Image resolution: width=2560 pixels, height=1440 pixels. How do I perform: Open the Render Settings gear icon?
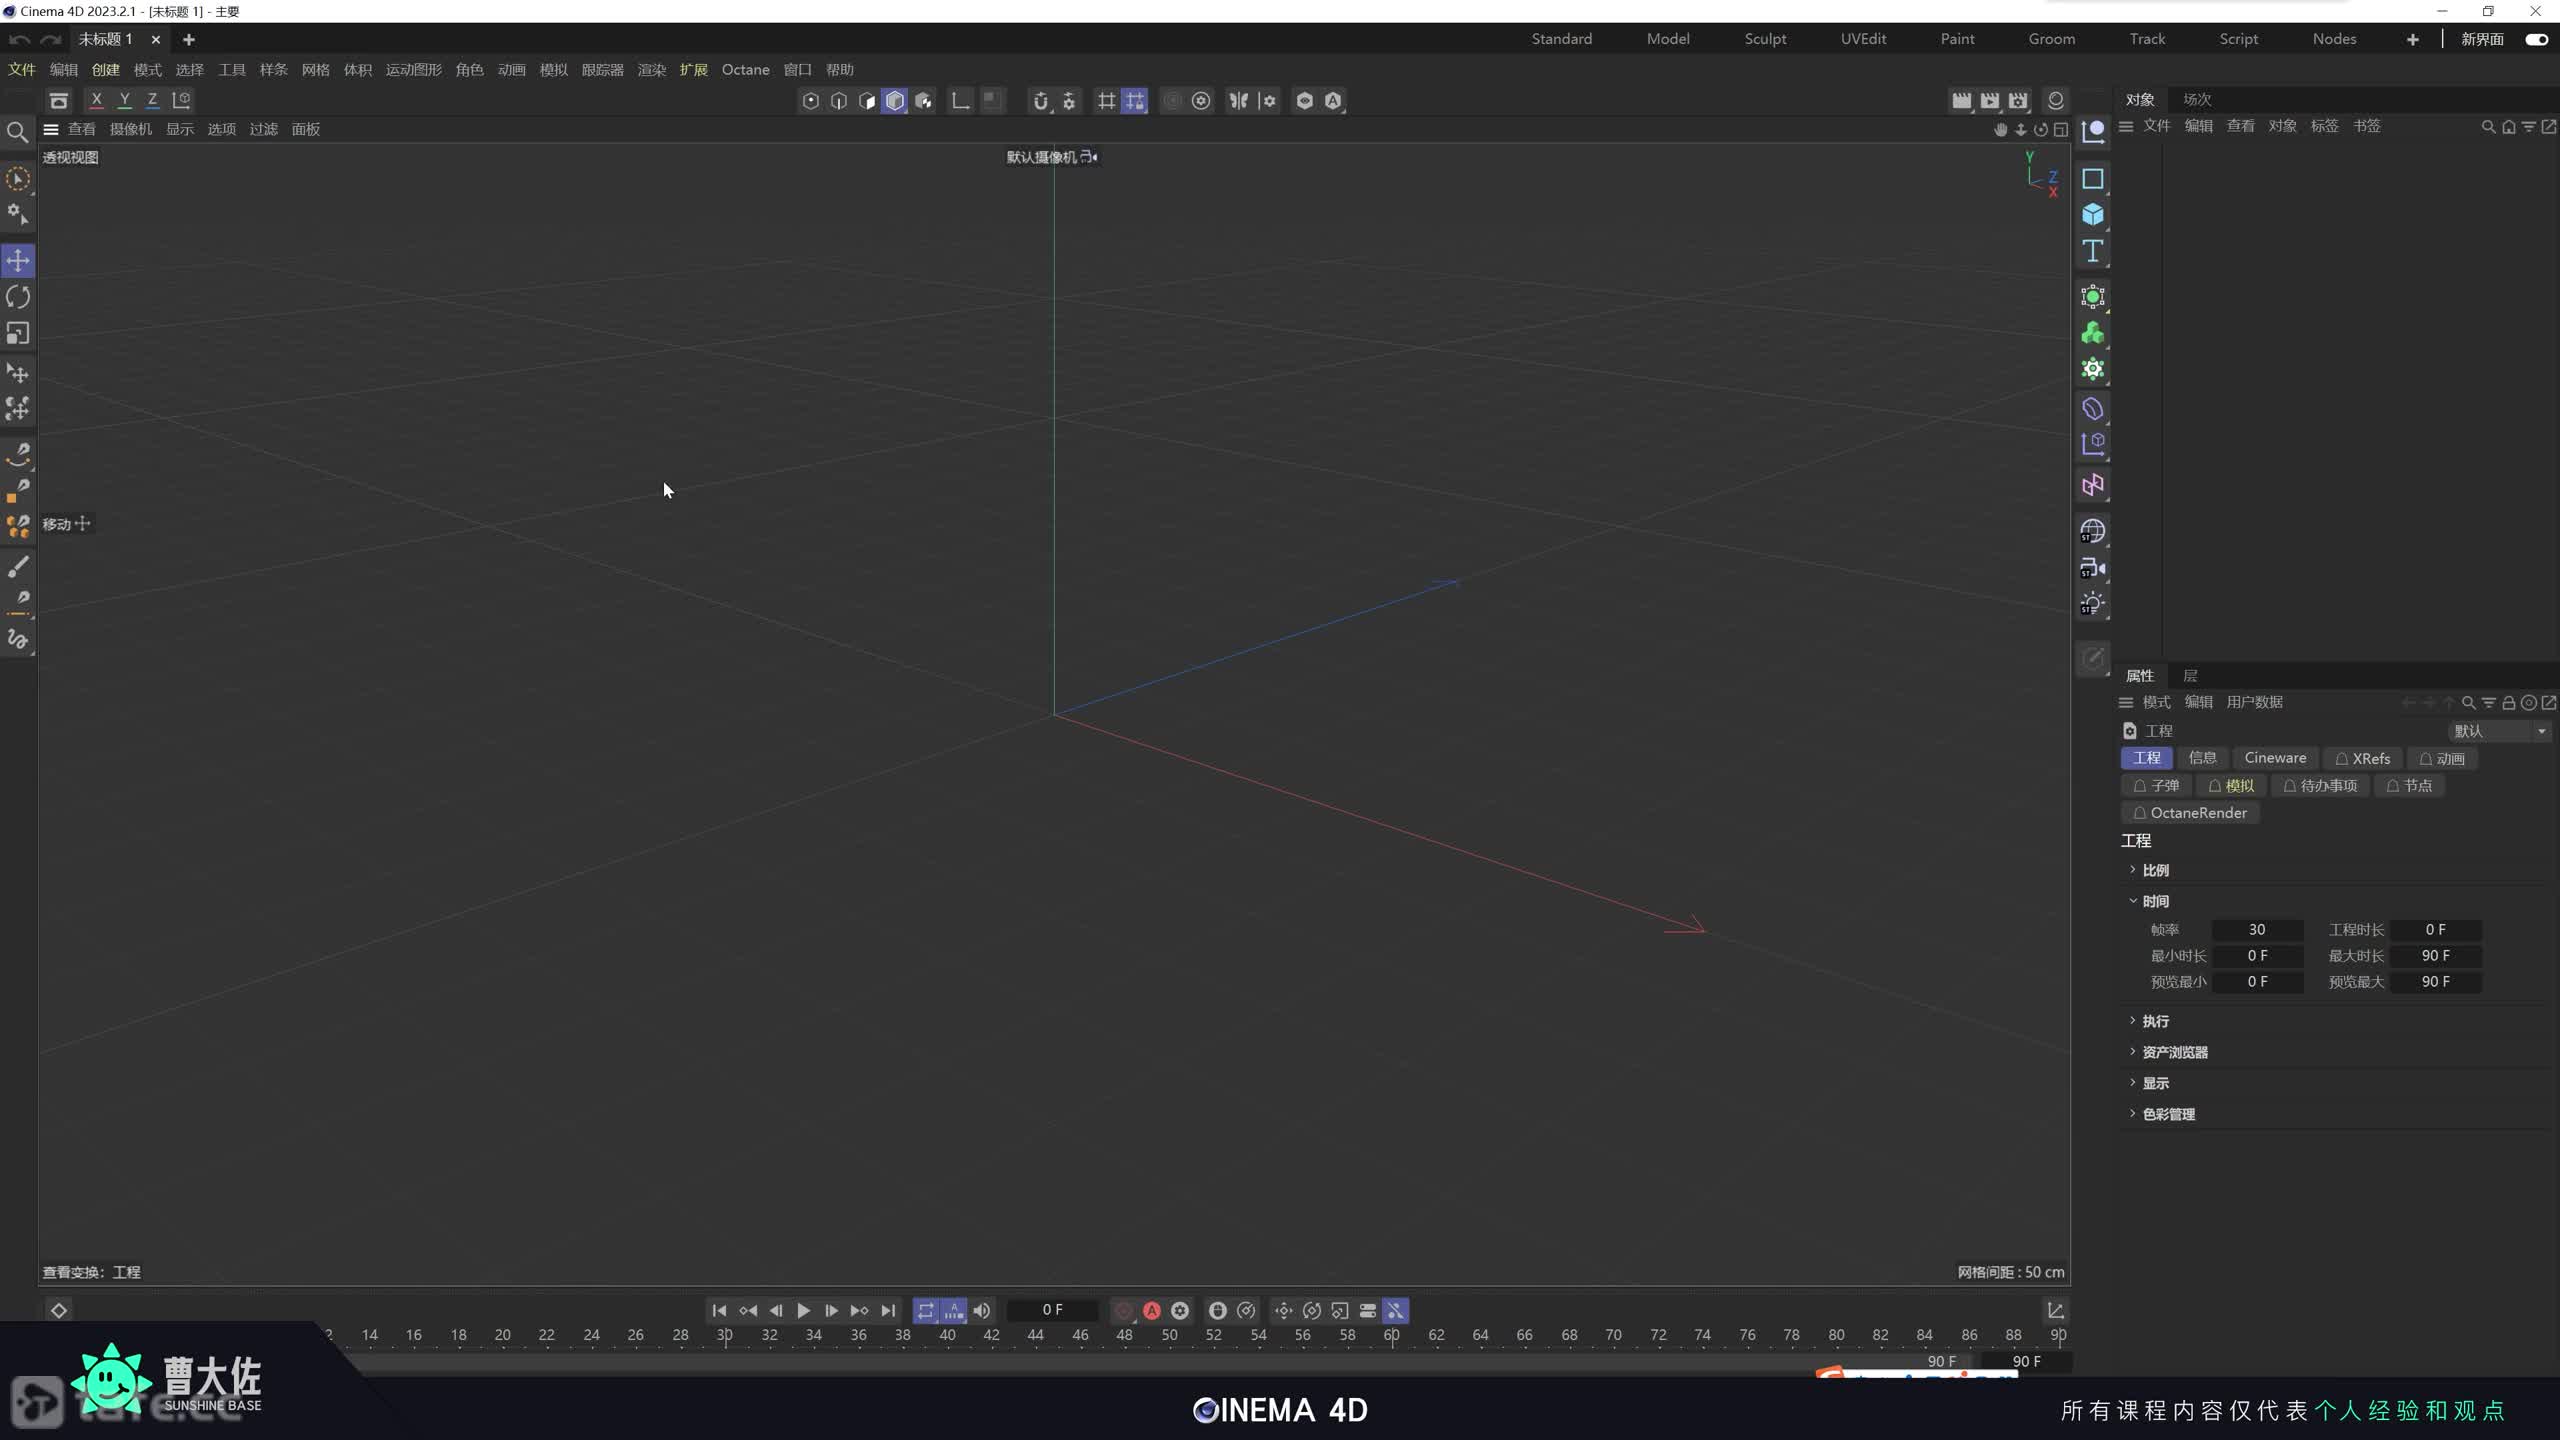1200,100
